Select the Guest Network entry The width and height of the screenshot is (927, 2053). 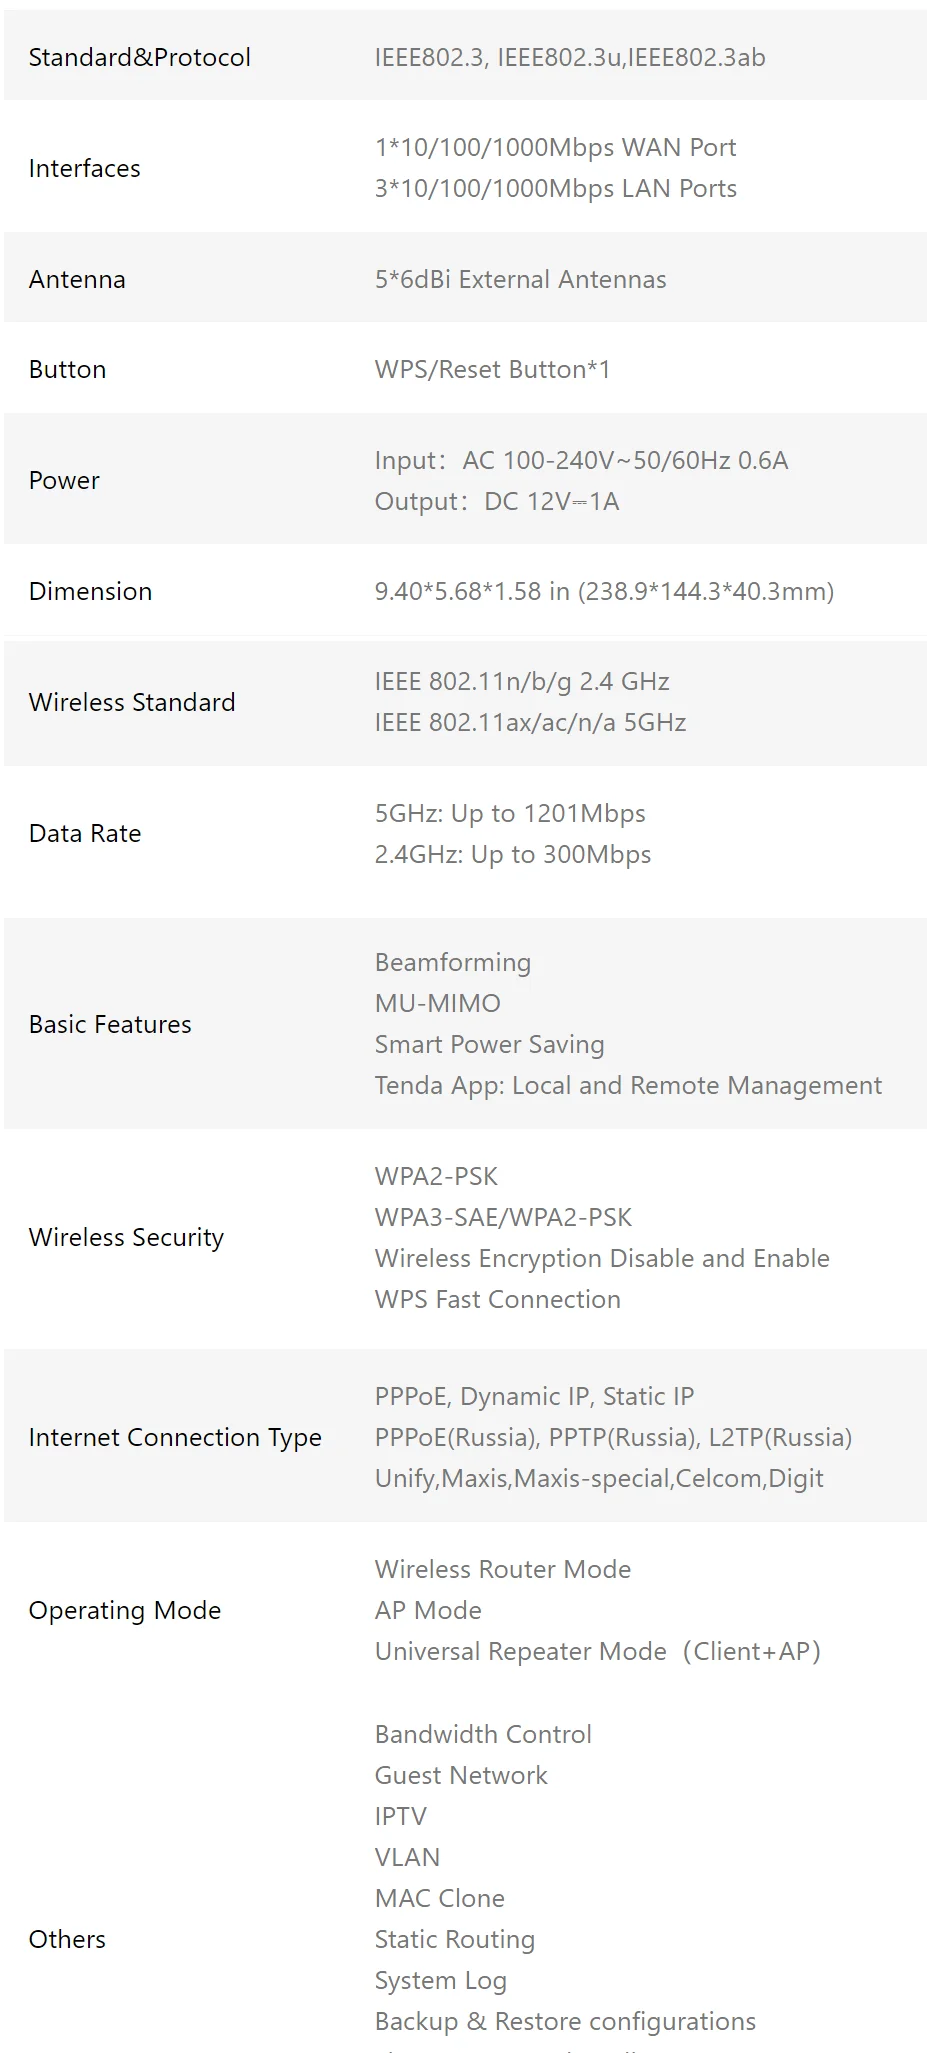click(461, 1776)
